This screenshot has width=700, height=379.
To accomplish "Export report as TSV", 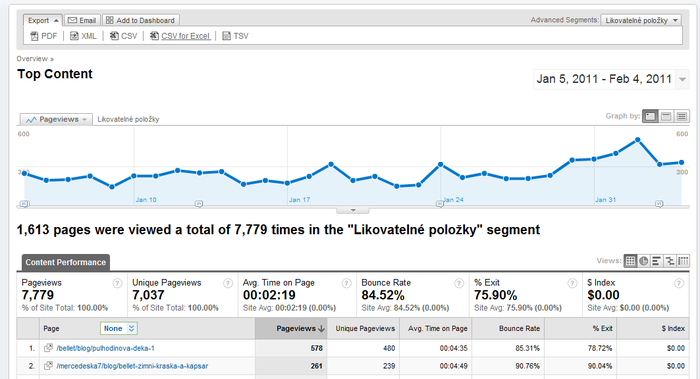I will (x=235, y=36).
